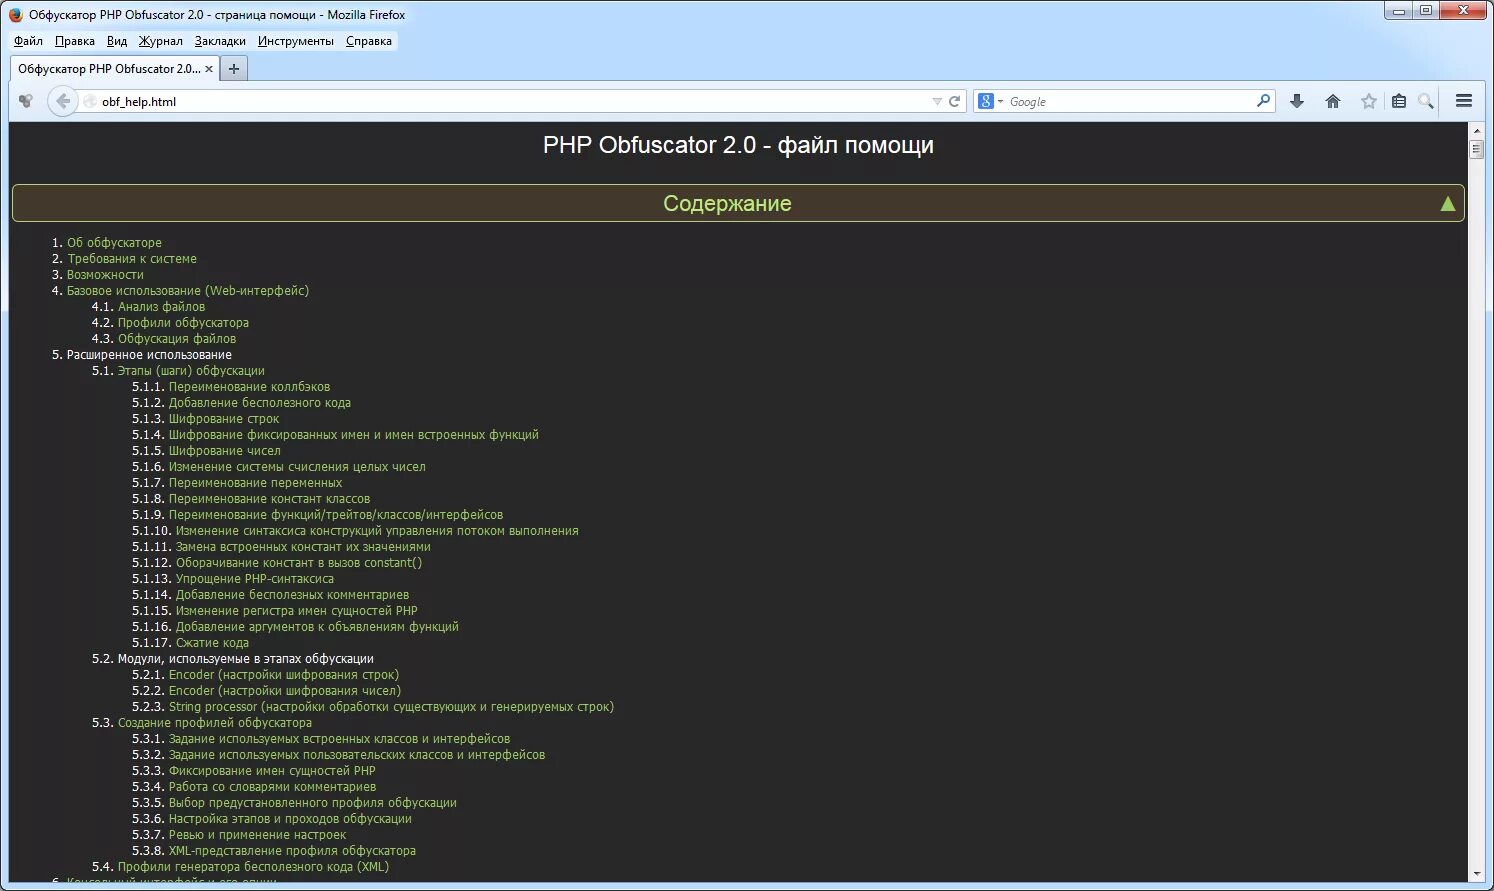Viewport: 1494px width, 891px height.
Task: Open link Encoder (настройки шифрования чисел)
Action: [285, 691]
